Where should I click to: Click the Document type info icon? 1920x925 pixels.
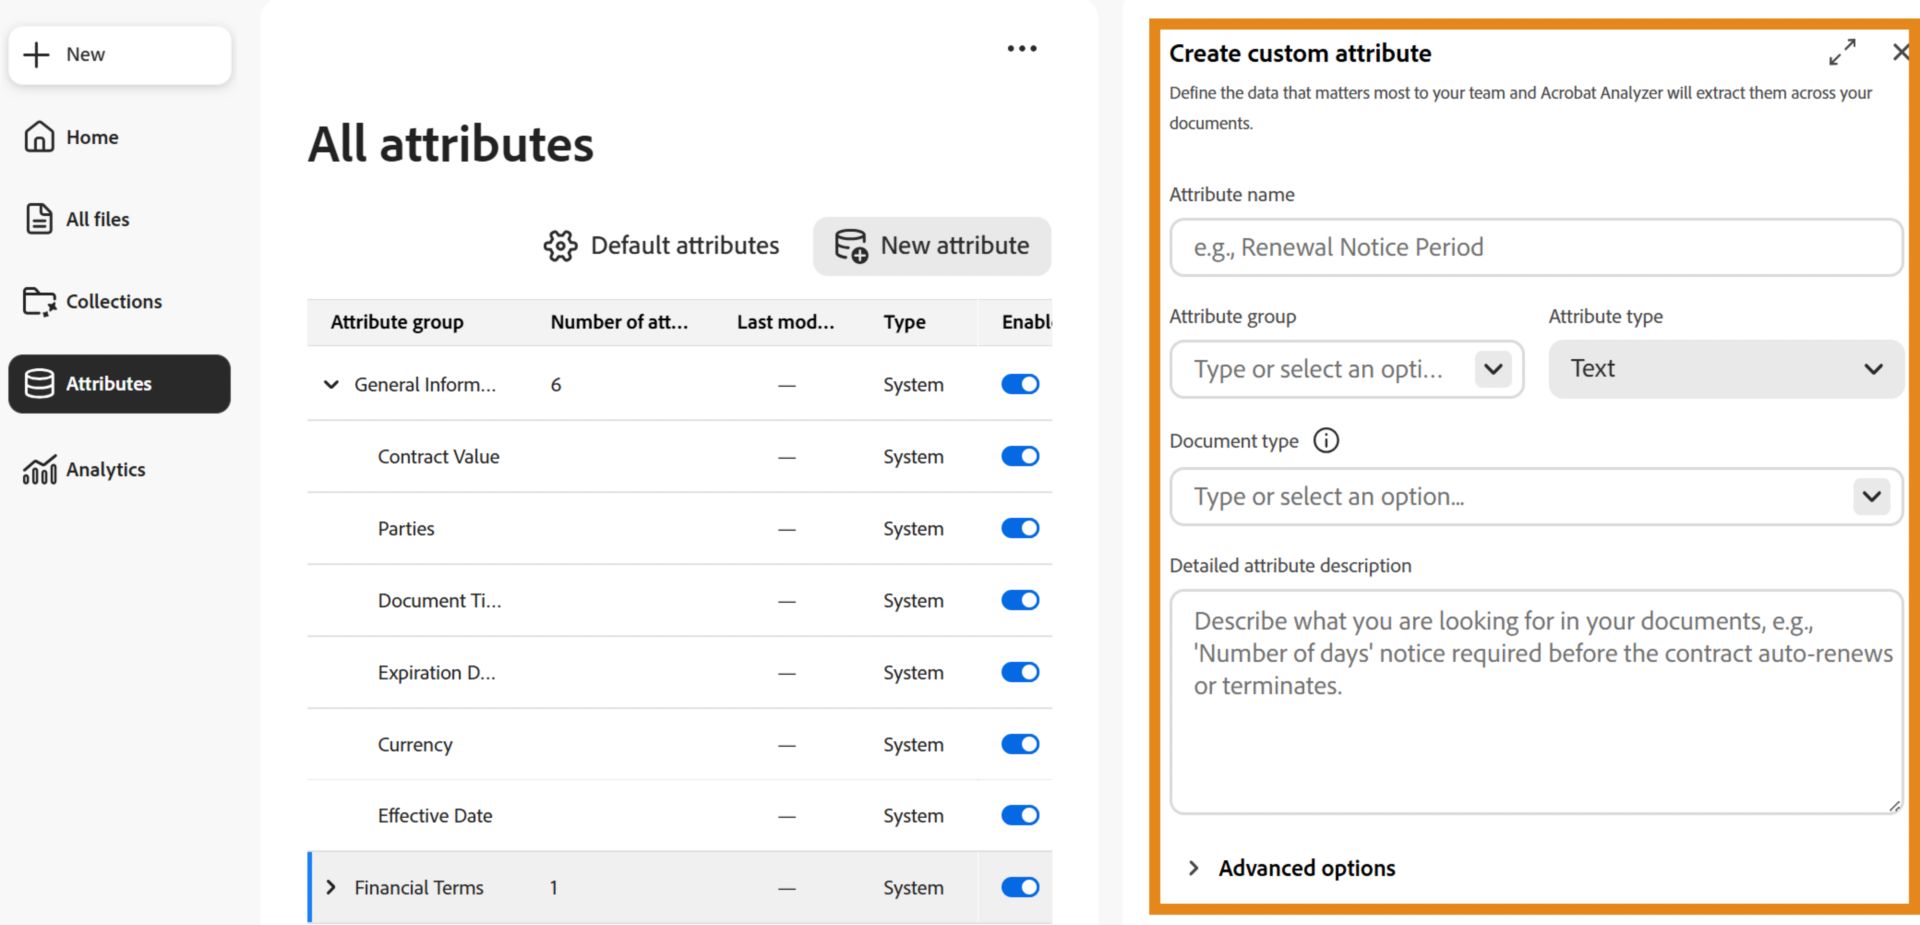coord(1326,440)
